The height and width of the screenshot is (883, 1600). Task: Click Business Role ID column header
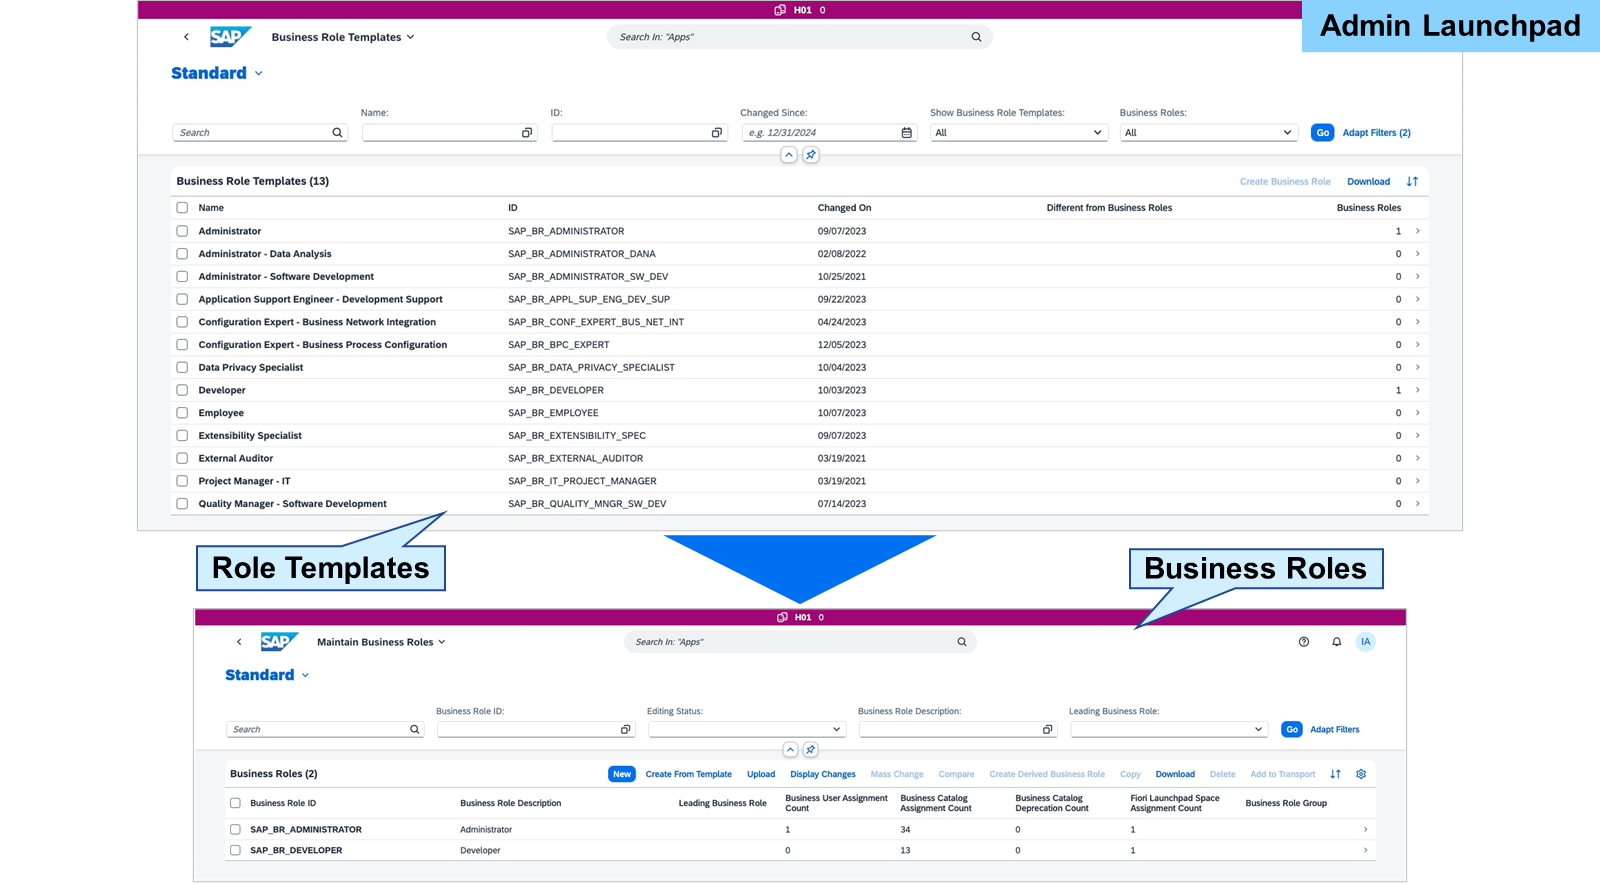pyautogui.click(x=283, y=804)
